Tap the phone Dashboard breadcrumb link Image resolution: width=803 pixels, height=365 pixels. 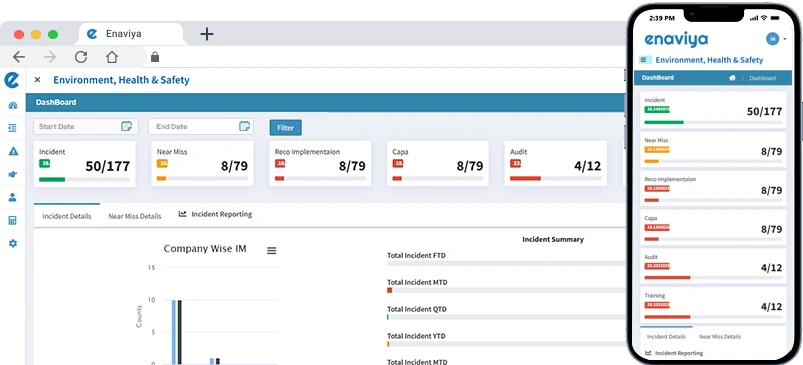763,78
